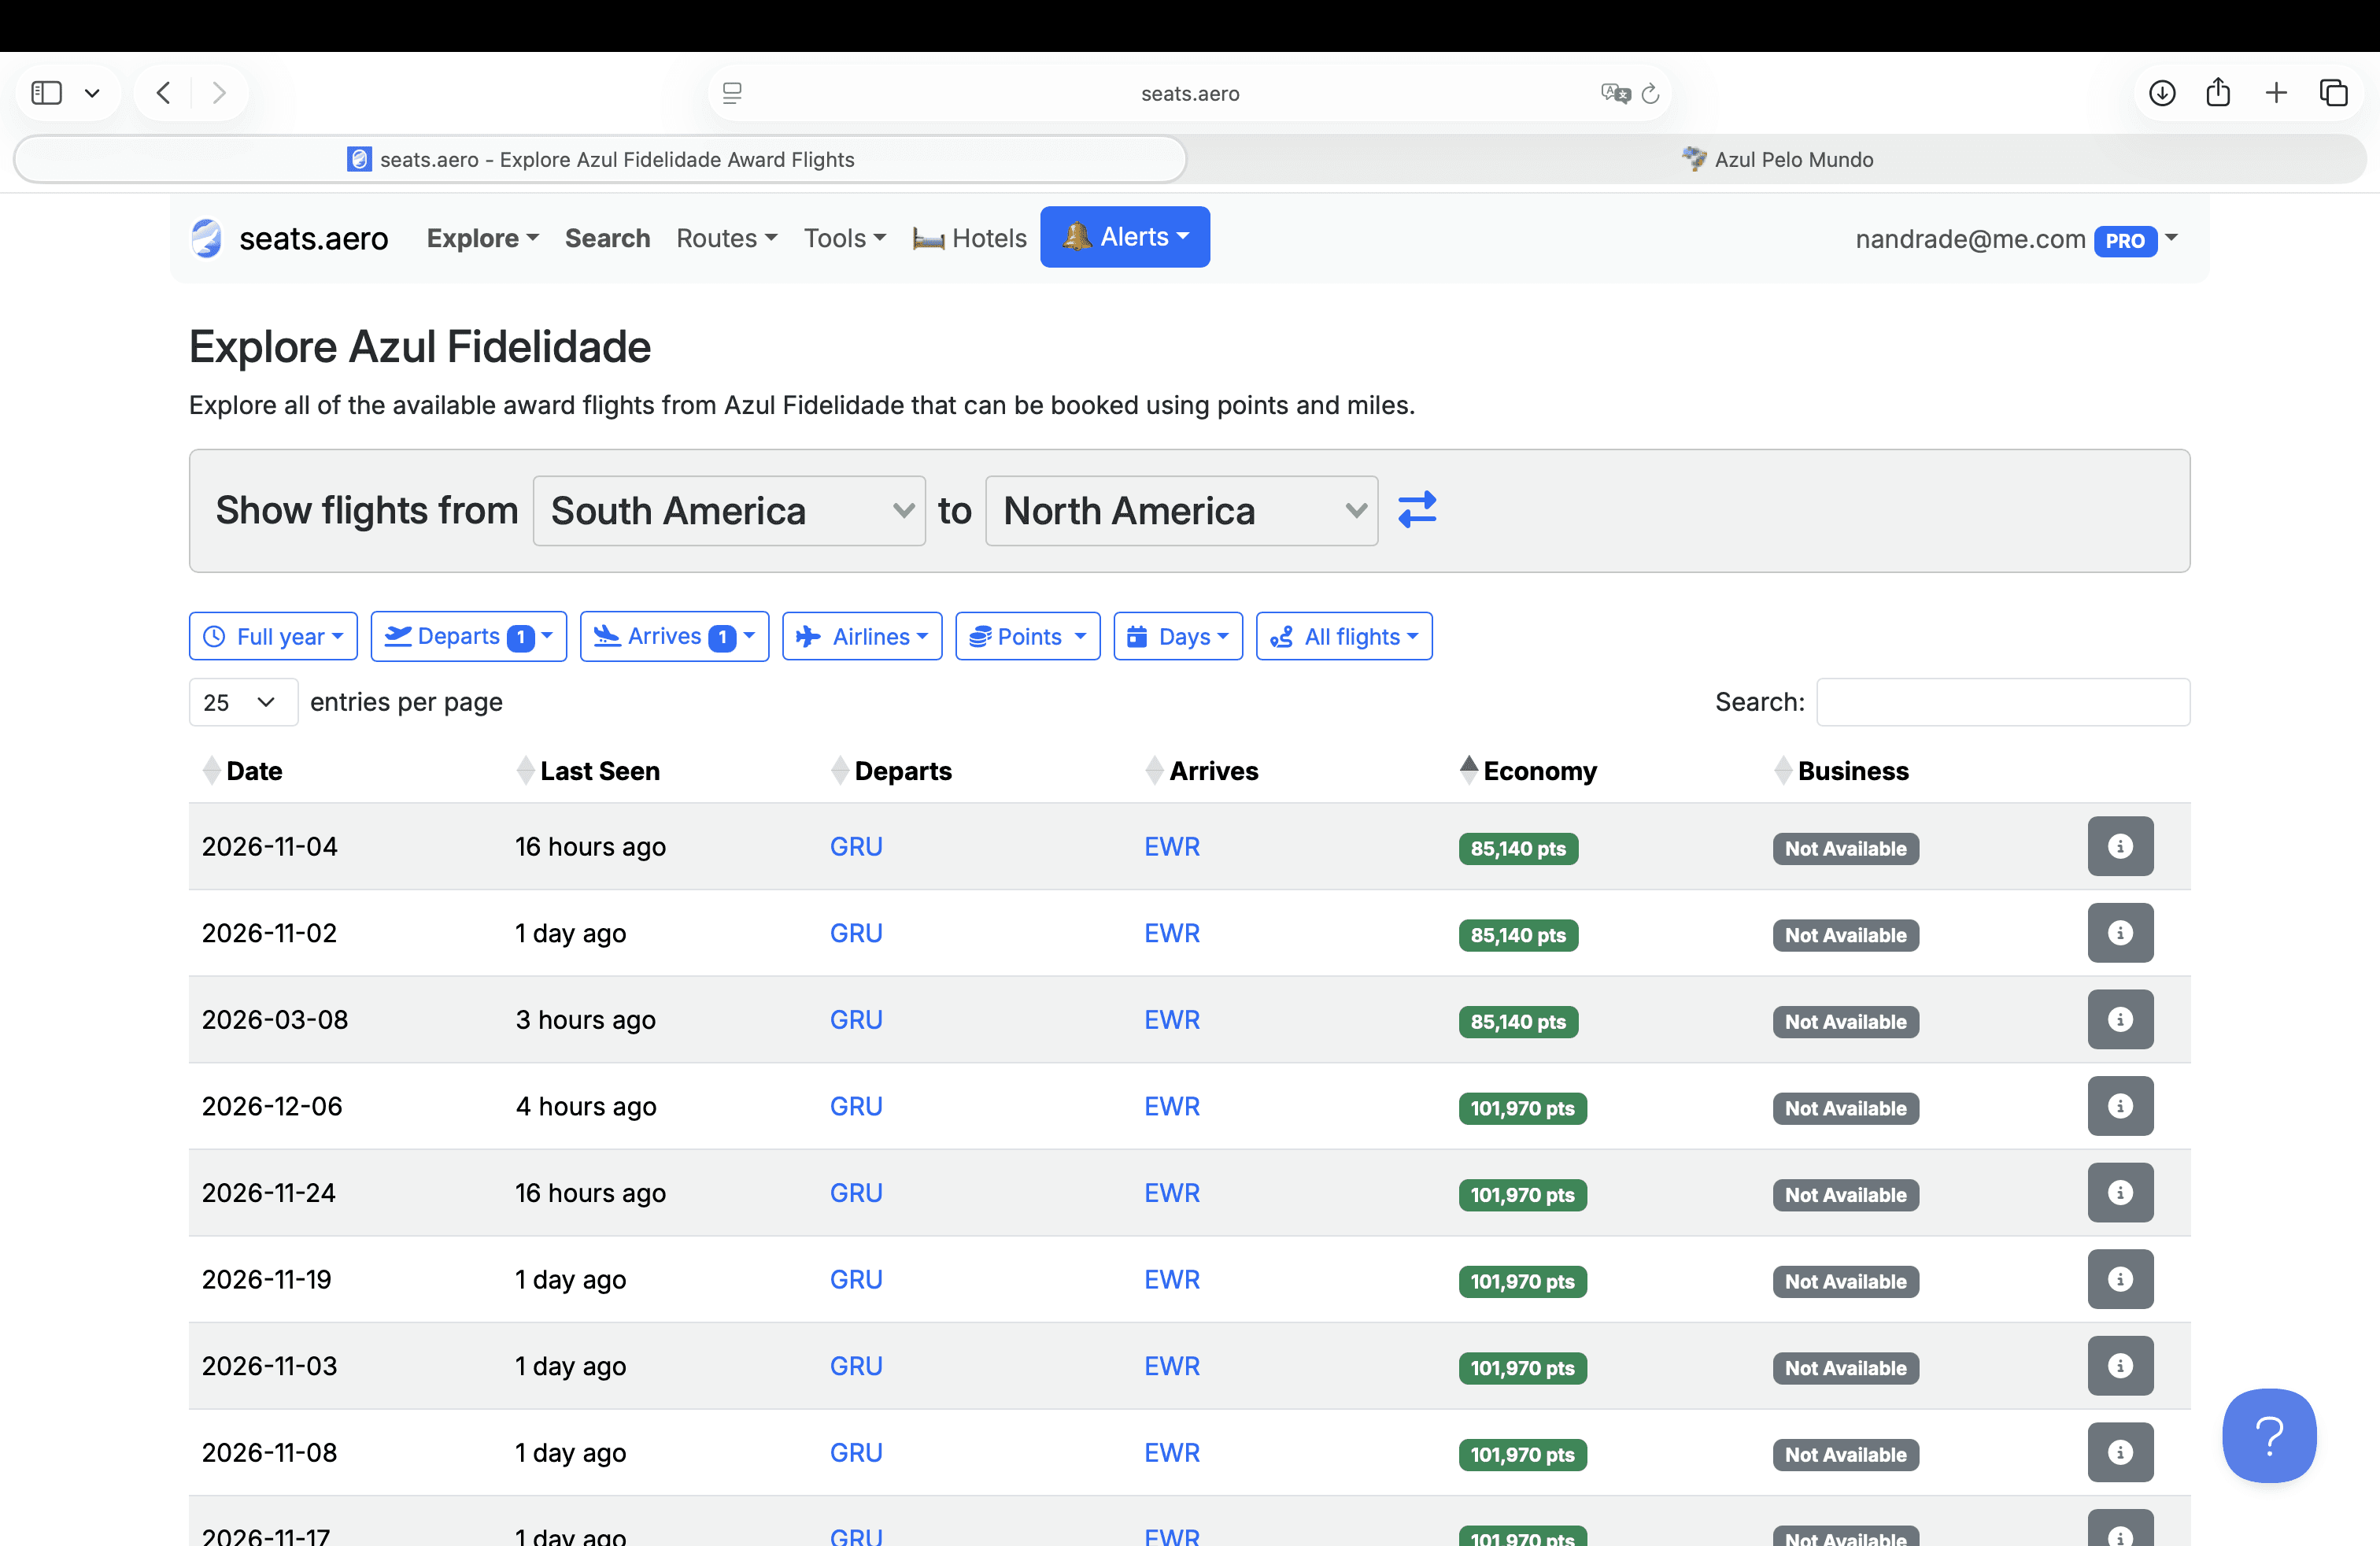Image resolution: width=2380 pixels, height=1546 pixels.
Task: Expand the 25 entries per page selector
Action: point(243,702)
